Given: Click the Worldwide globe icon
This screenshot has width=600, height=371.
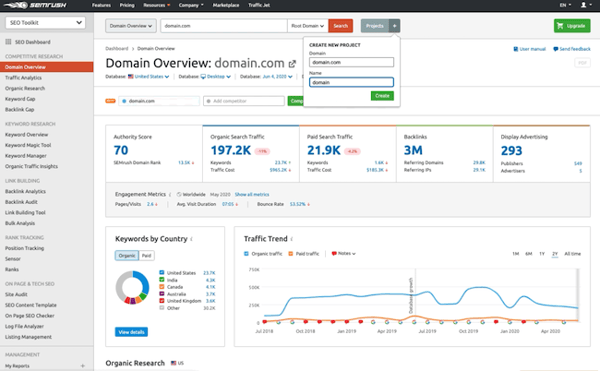Looking at the screenshot, I should pyautogui.click(x=179, y=194).
